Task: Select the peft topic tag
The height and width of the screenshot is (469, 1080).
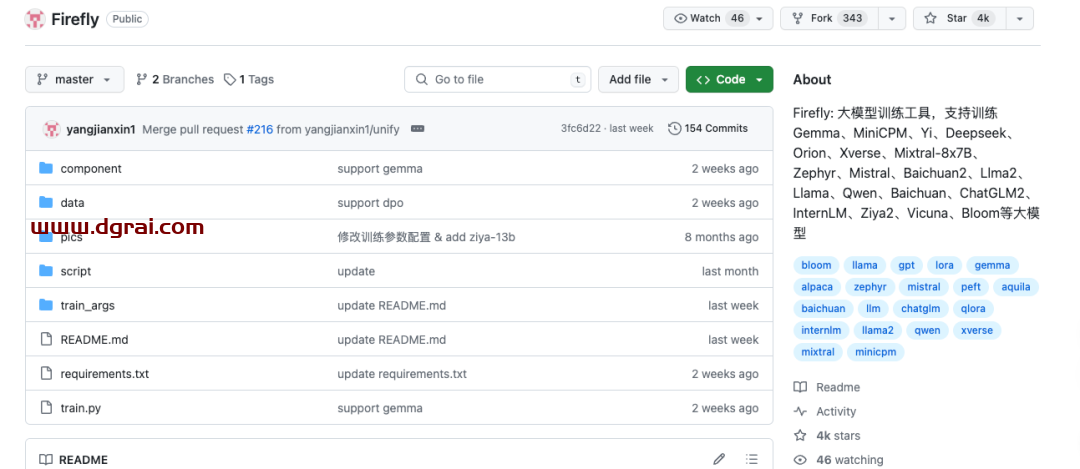Action: coord(970,287)
